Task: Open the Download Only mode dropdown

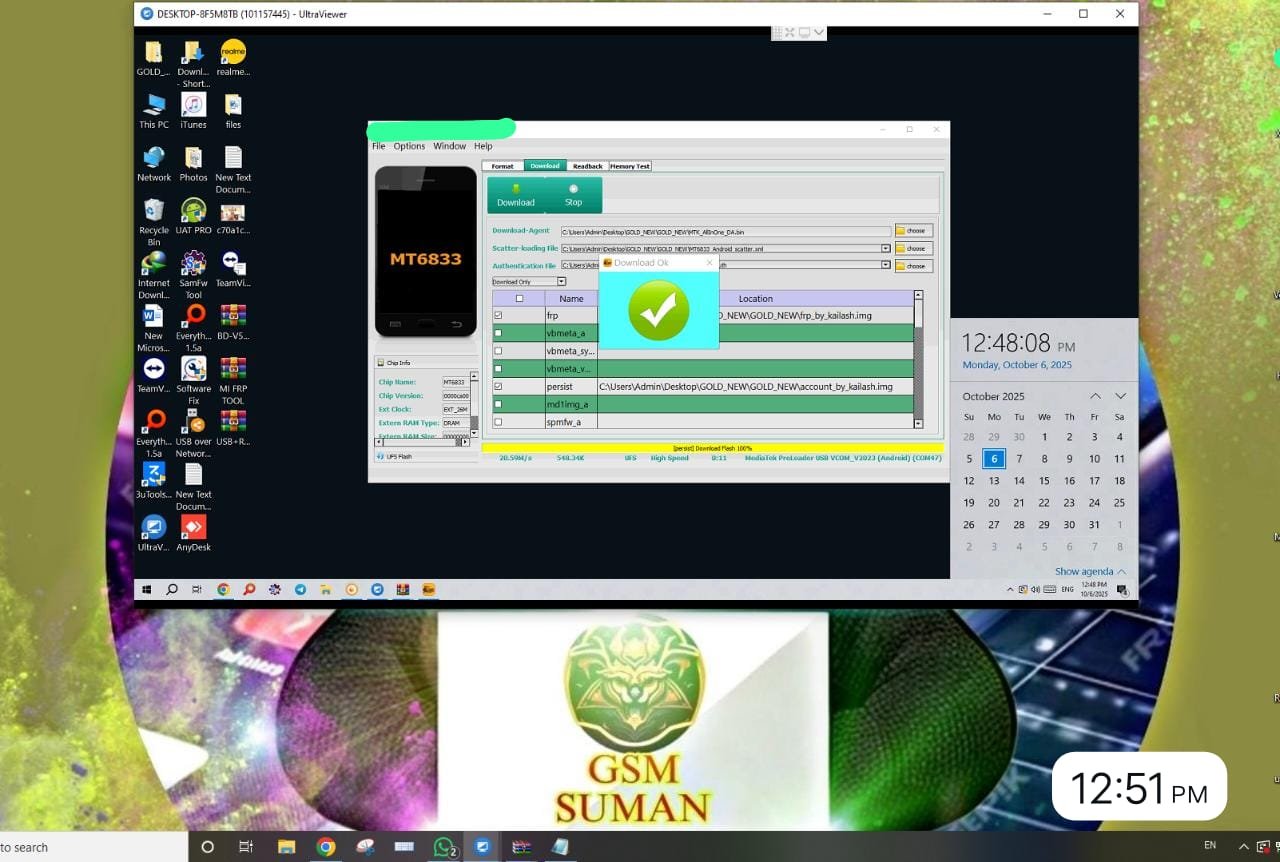Action: tap(529, 282)
